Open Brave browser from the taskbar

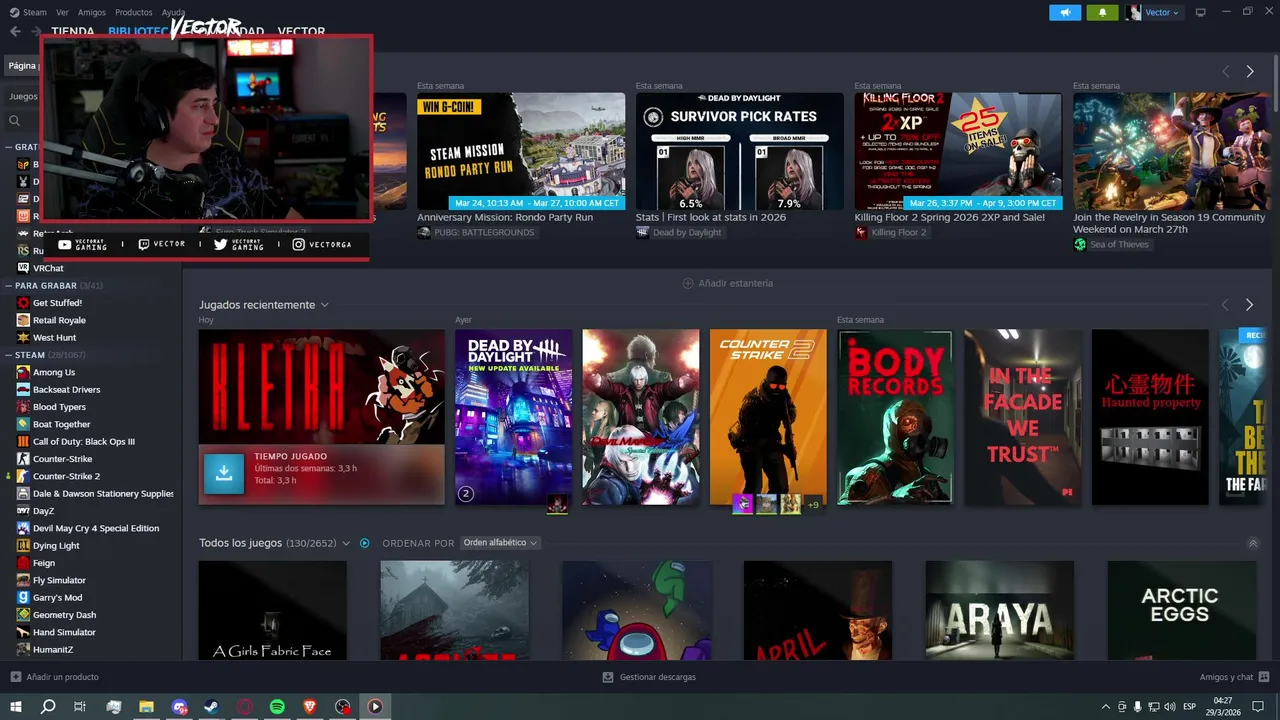click(x=310, y=707)
